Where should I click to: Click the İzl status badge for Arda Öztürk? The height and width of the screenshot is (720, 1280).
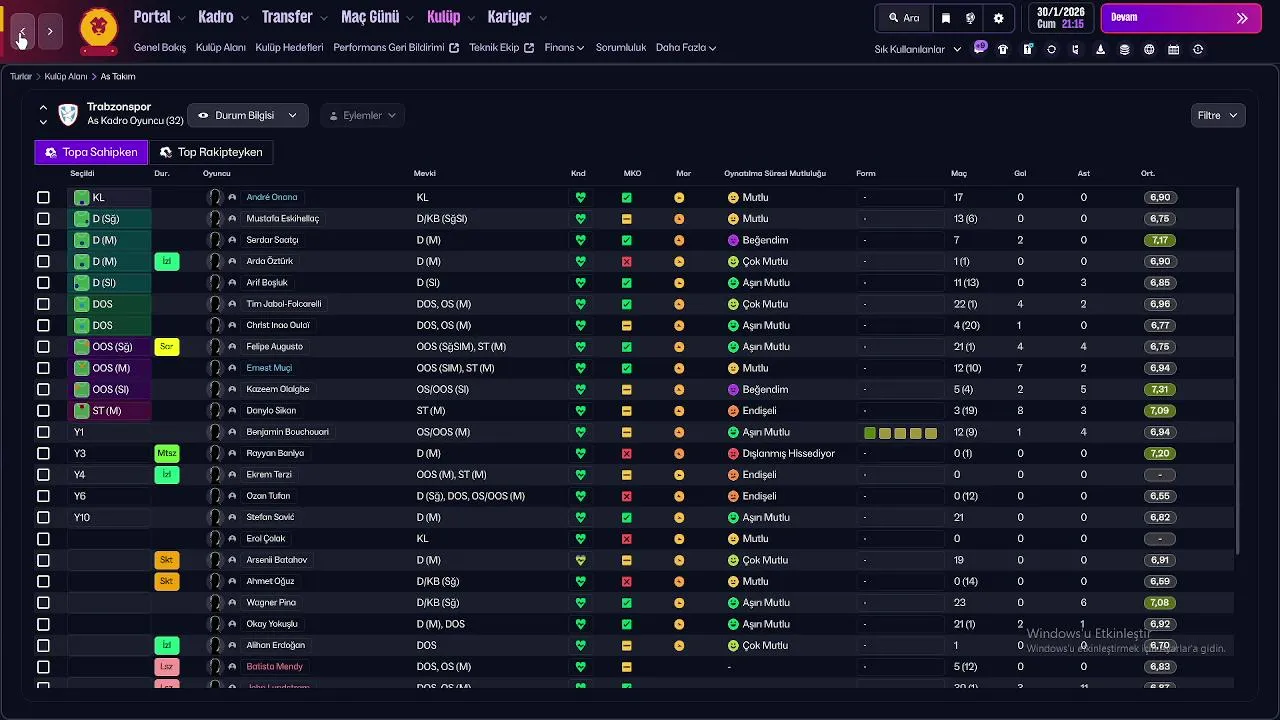[x=167, y=261]
